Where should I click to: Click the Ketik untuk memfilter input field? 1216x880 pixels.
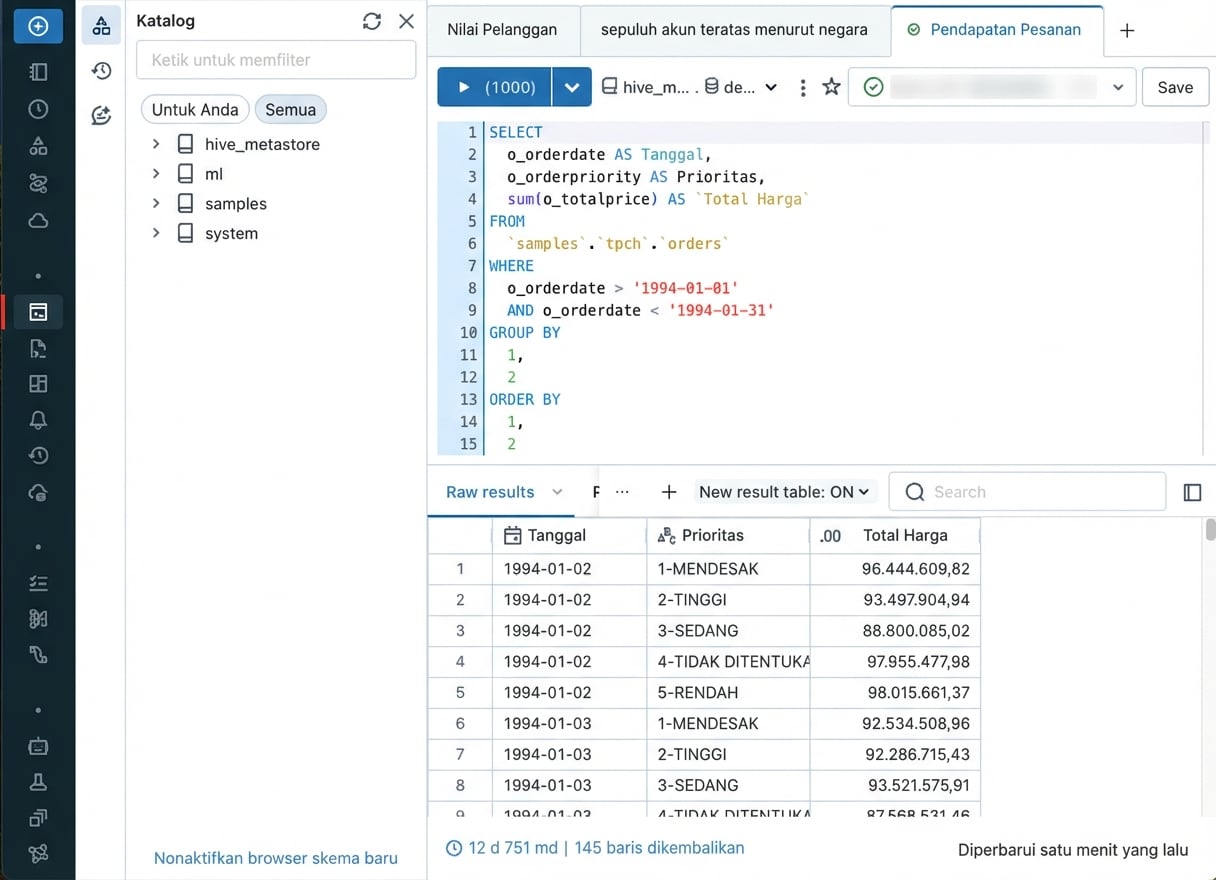(x=276, y=60)
